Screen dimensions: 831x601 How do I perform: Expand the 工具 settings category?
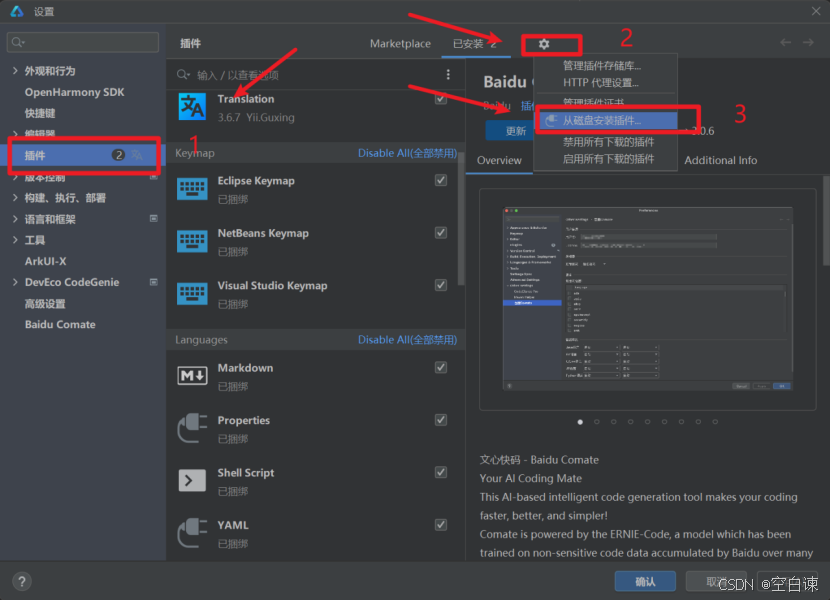(x=15, y=240)
